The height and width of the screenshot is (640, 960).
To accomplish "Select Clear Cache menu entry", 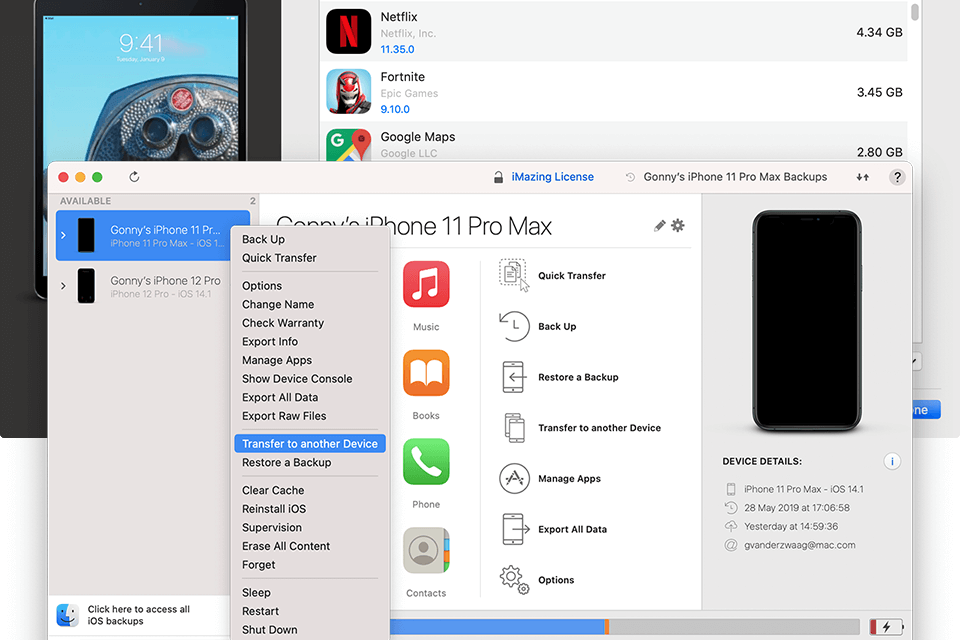I will click(273, 490).
